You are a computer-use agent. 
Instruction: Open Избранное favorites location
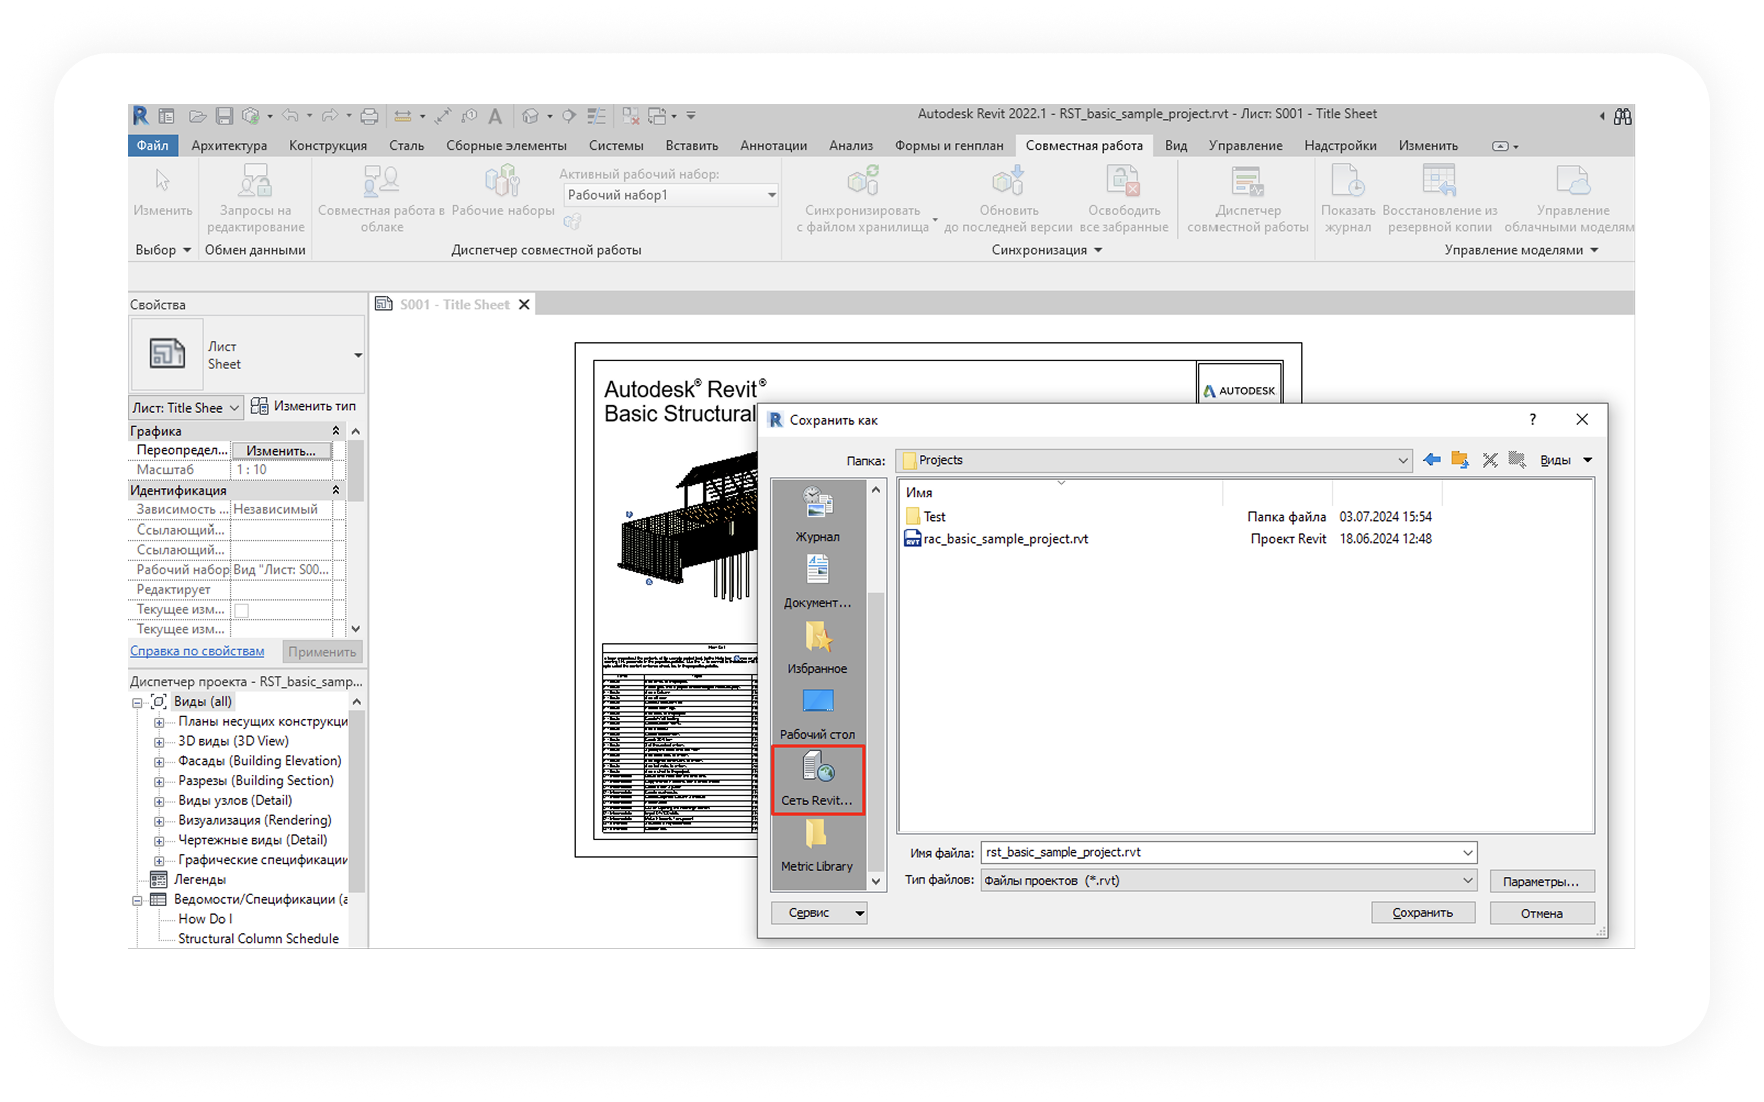(817, 647)
